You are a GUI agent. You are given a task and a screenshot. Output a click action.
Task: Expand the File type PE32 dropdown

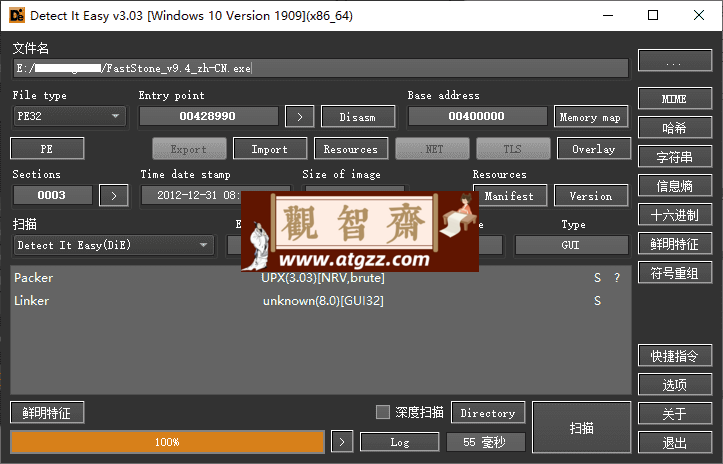click(x=69, y=116)
